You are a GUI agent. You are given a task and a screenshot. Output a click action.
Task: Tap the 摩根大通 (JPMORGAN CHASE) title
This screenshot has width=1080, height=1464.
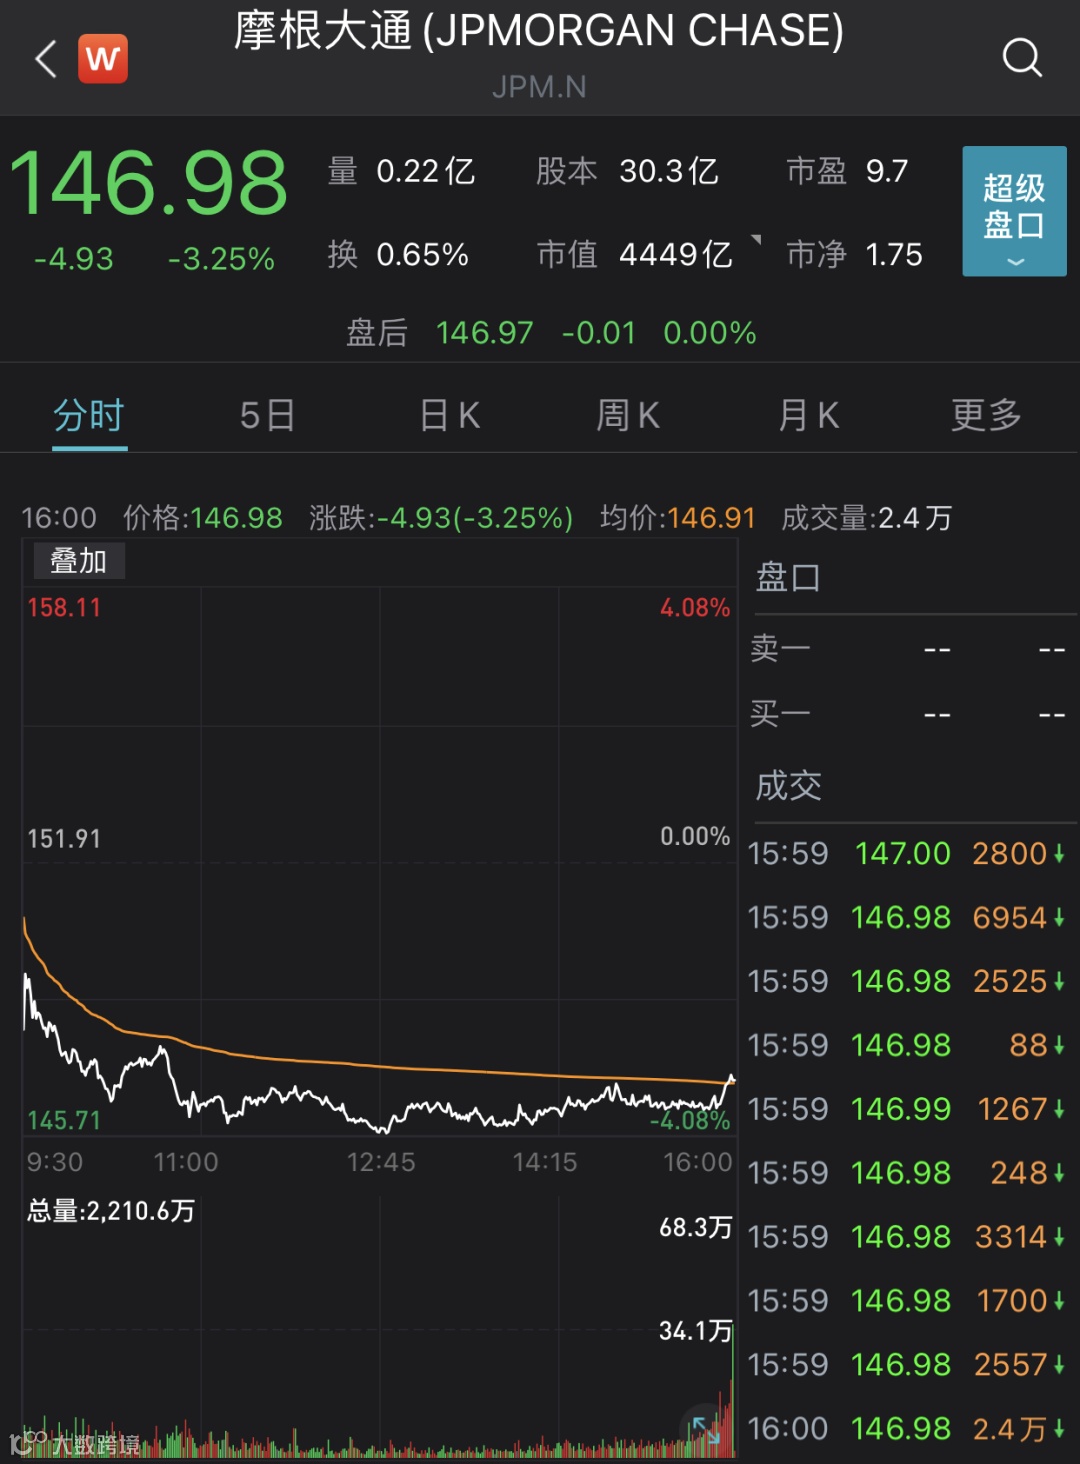click(539, 31)
